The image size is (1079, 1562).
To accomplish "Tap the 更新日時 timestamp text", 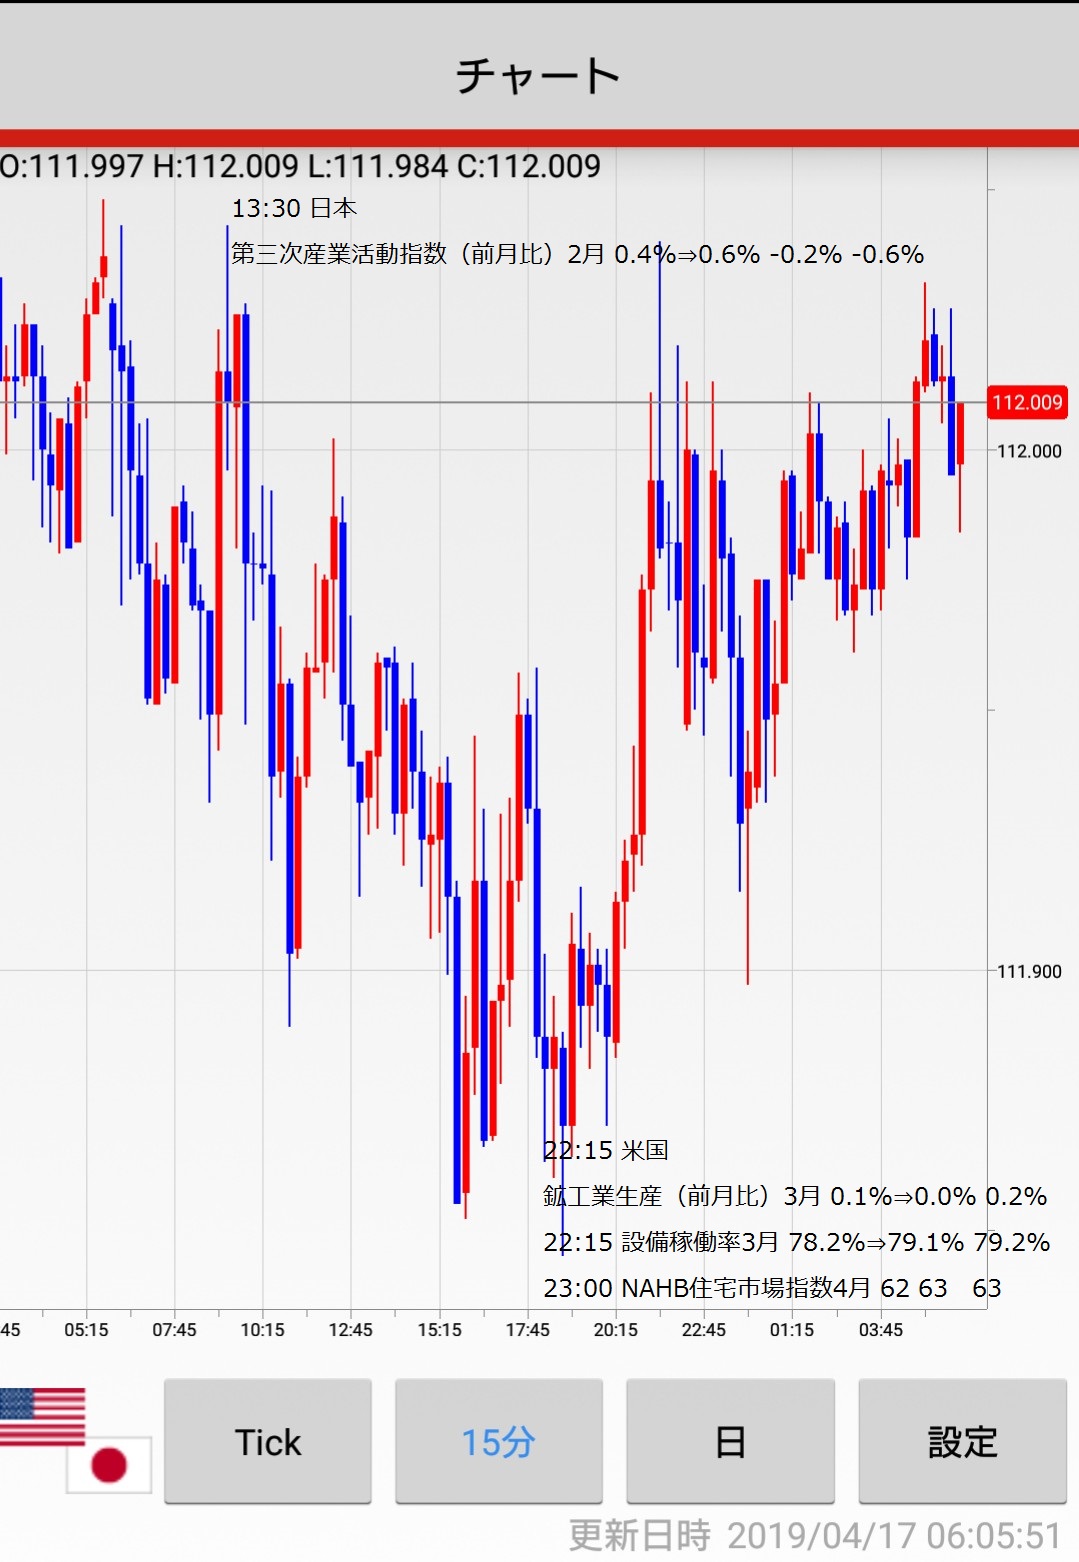I will (814, 1535).
